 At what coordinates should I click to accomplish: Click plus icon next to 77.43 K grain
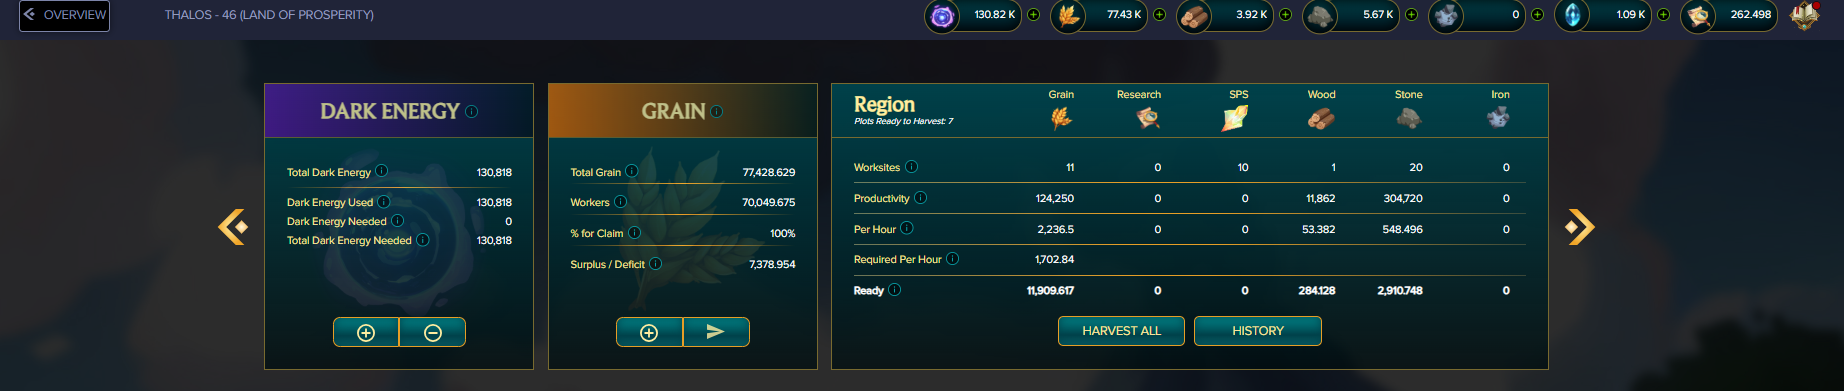(1159, 15)
